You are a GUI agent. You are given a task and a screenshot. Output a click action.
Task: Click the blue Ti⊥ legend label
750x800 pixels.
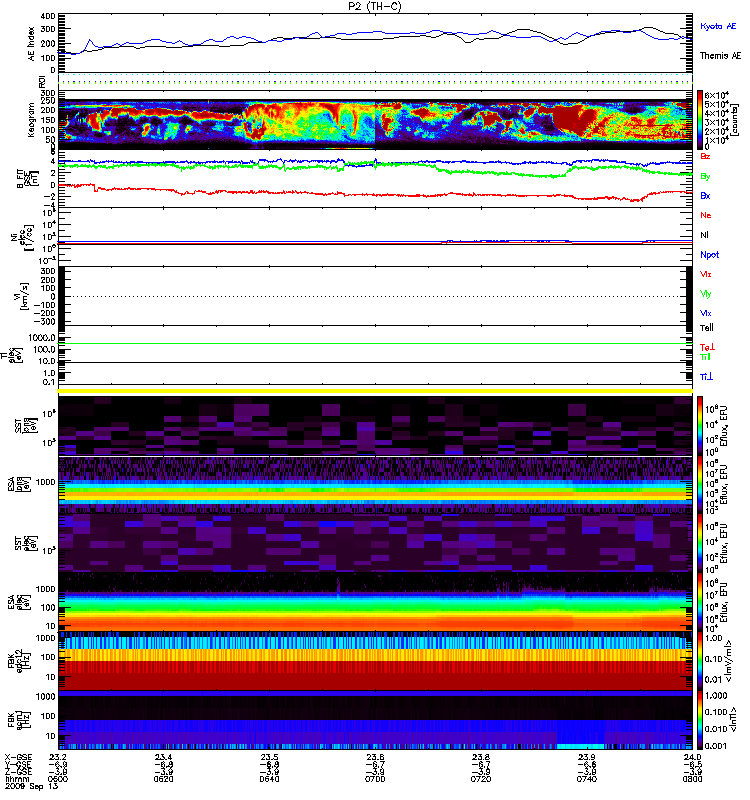(706, 377)
